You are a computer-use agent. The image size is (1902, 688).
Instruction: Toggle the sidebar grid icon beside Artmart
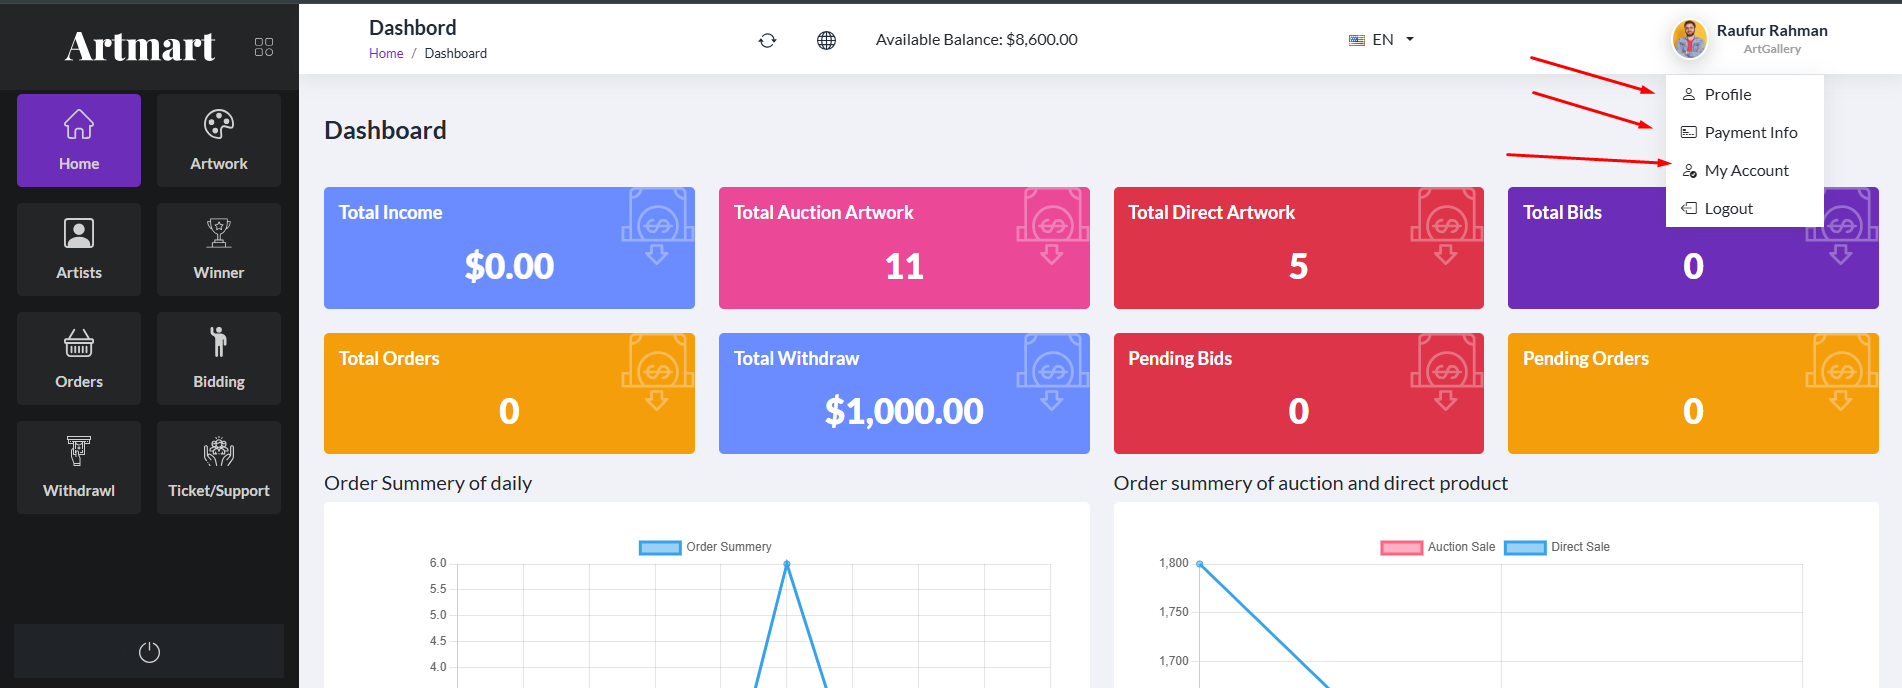pyautogui.click(x=264, y=47)
